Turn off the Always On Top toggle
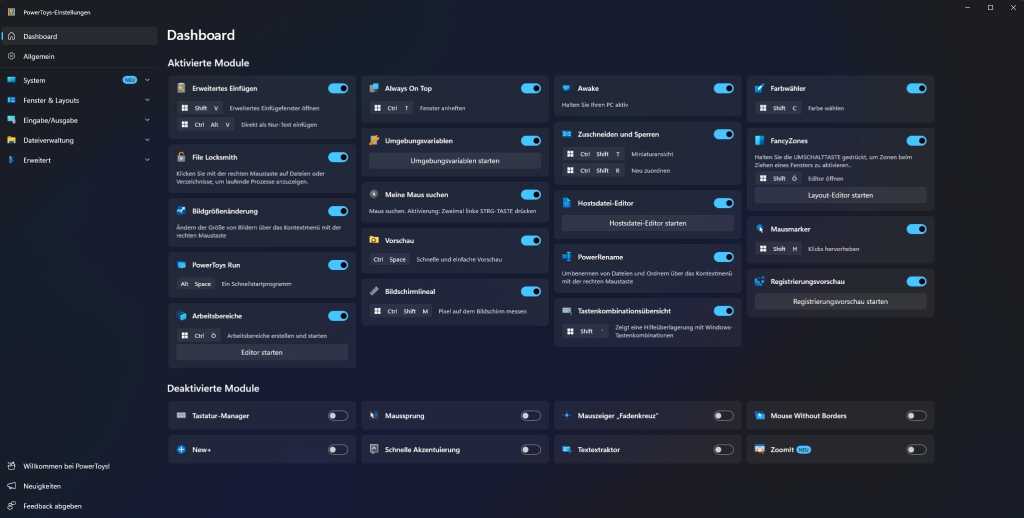1024x518 pixels. click(530, 88)
